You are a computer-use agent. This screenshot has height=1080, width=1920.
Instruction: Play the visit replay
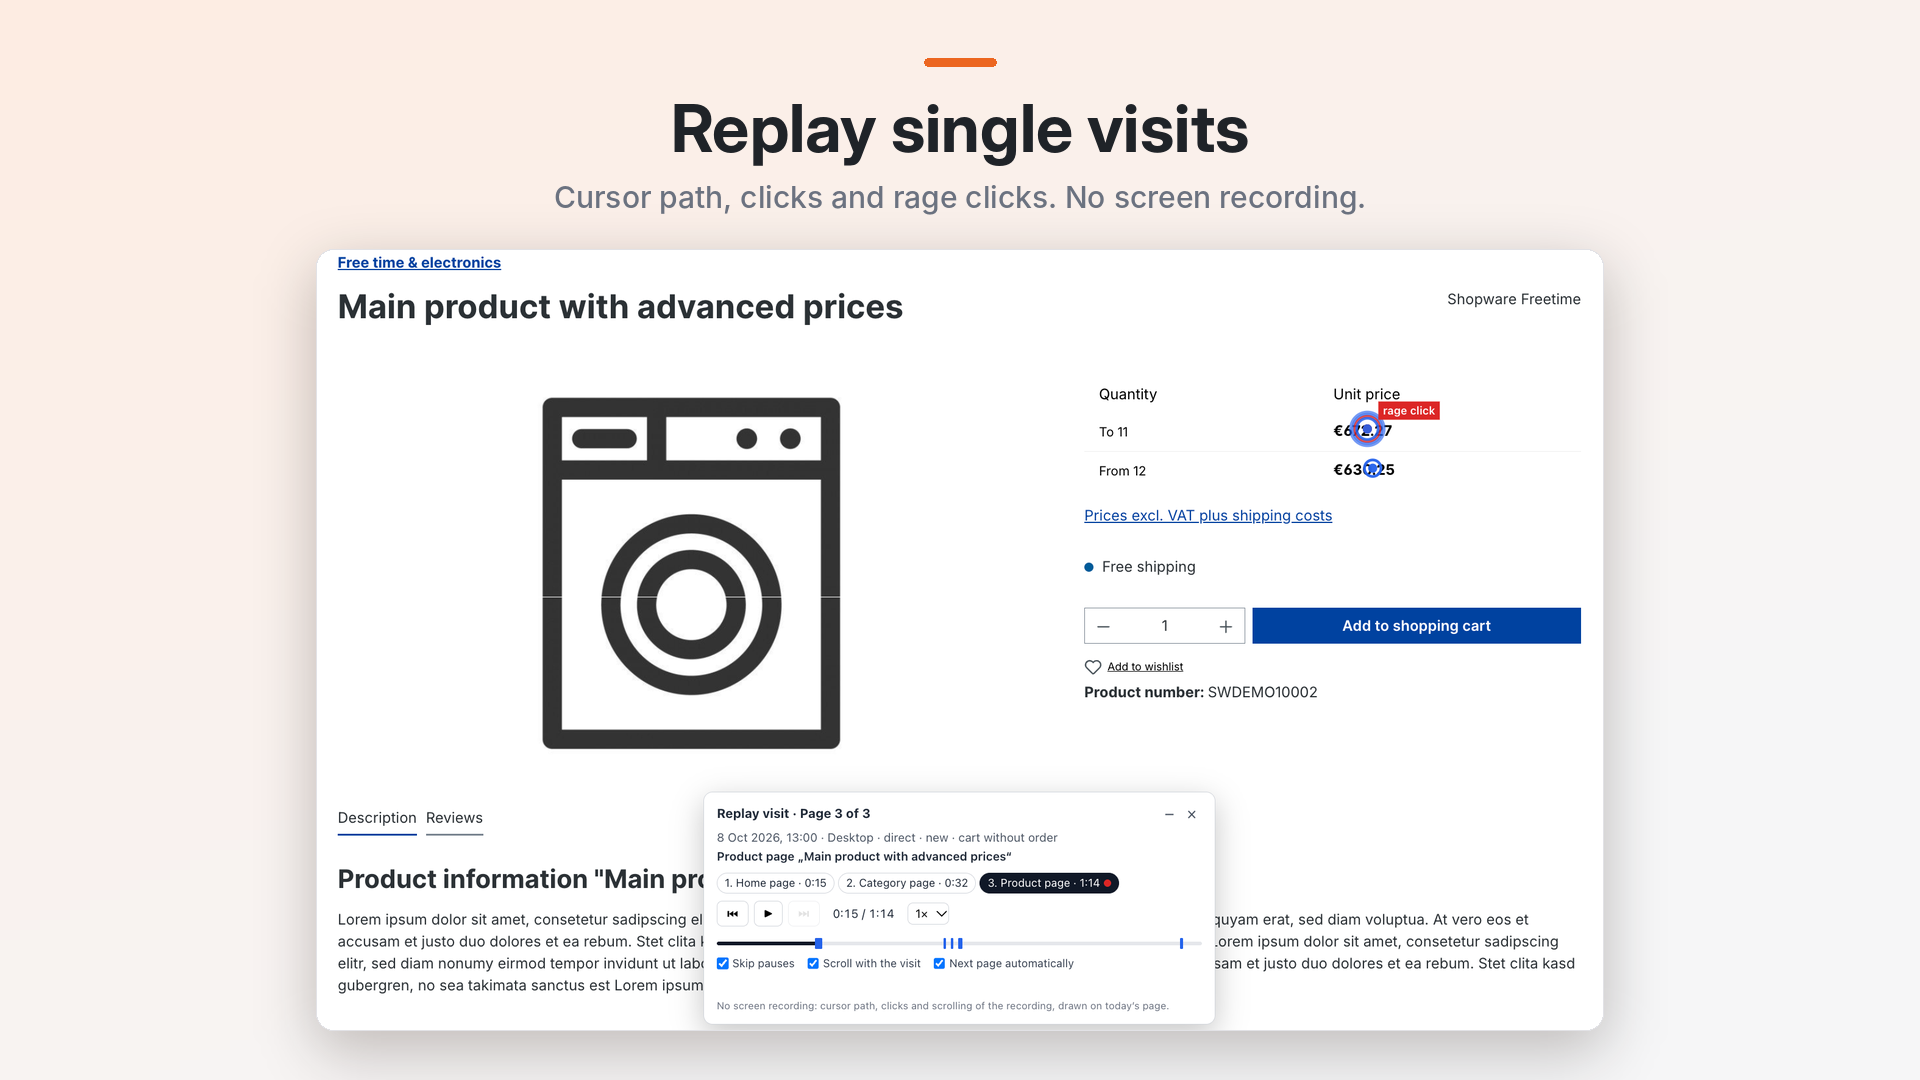(768, 914)
